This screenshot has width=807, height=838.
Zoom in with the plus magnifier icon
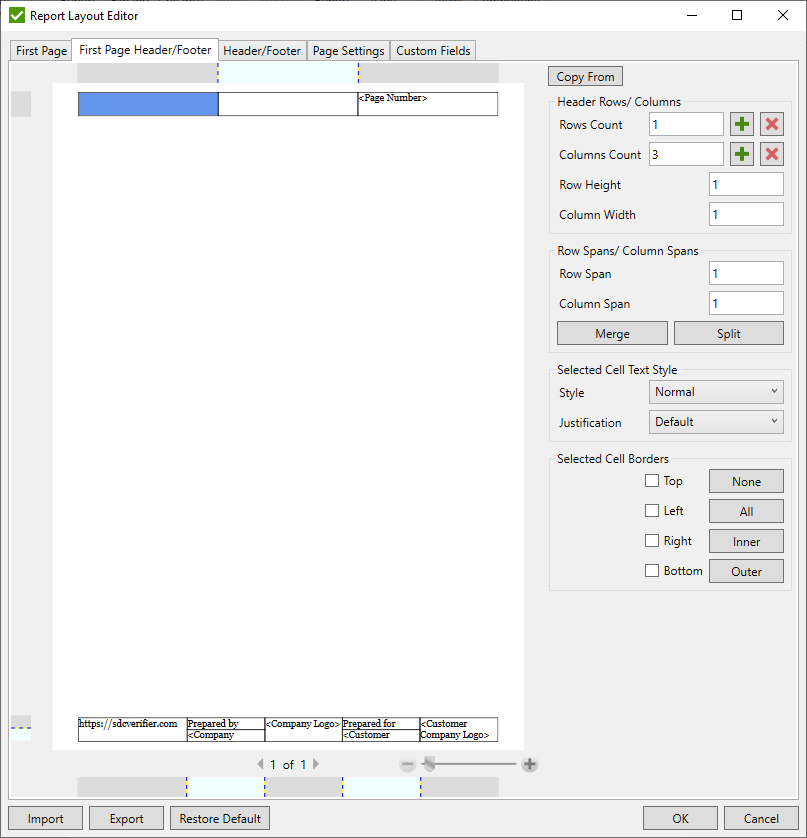coord(529,764)
